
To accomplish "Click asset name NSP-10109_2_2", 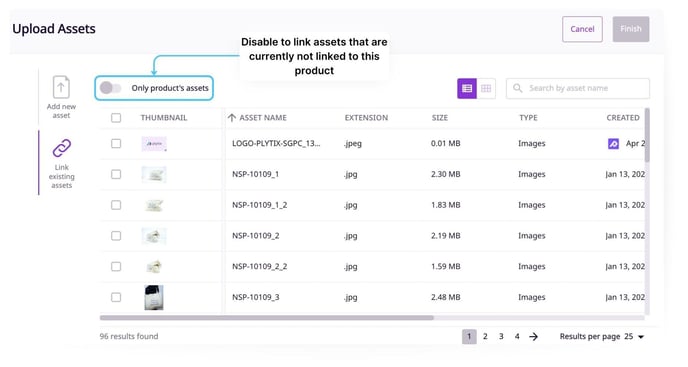I will (259, 266).
